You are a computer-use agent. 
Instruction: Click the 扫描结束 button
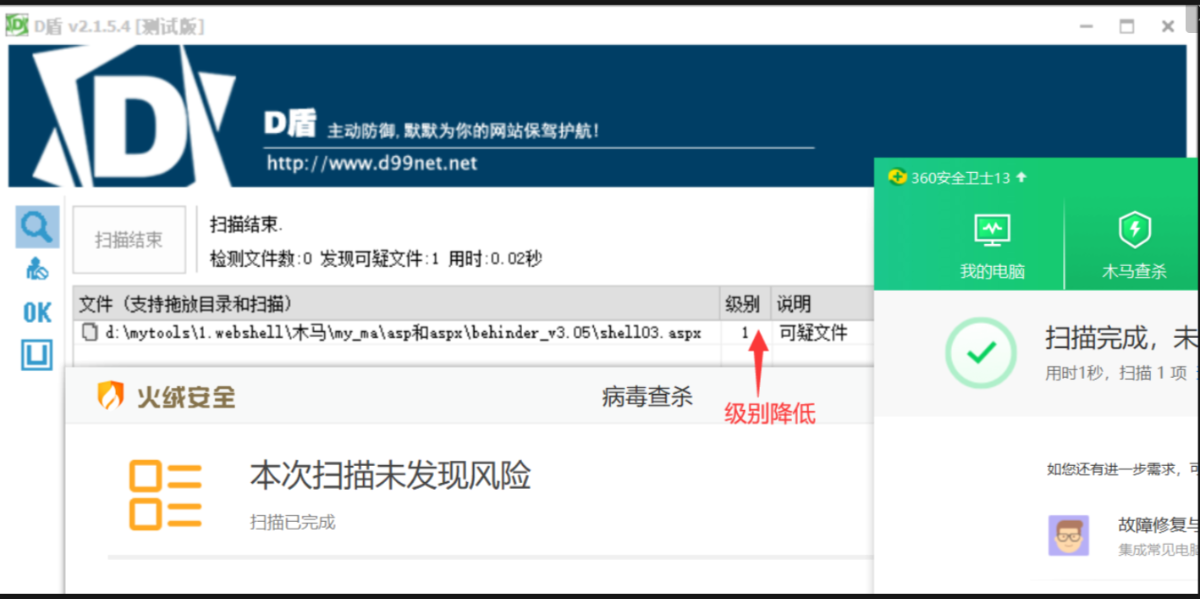(129, 240)
